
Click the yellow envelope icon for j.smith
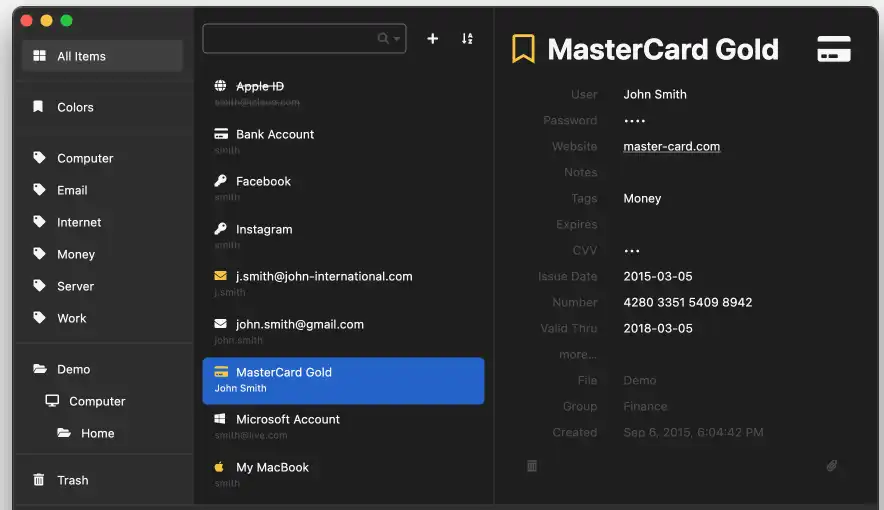(220, 276)
